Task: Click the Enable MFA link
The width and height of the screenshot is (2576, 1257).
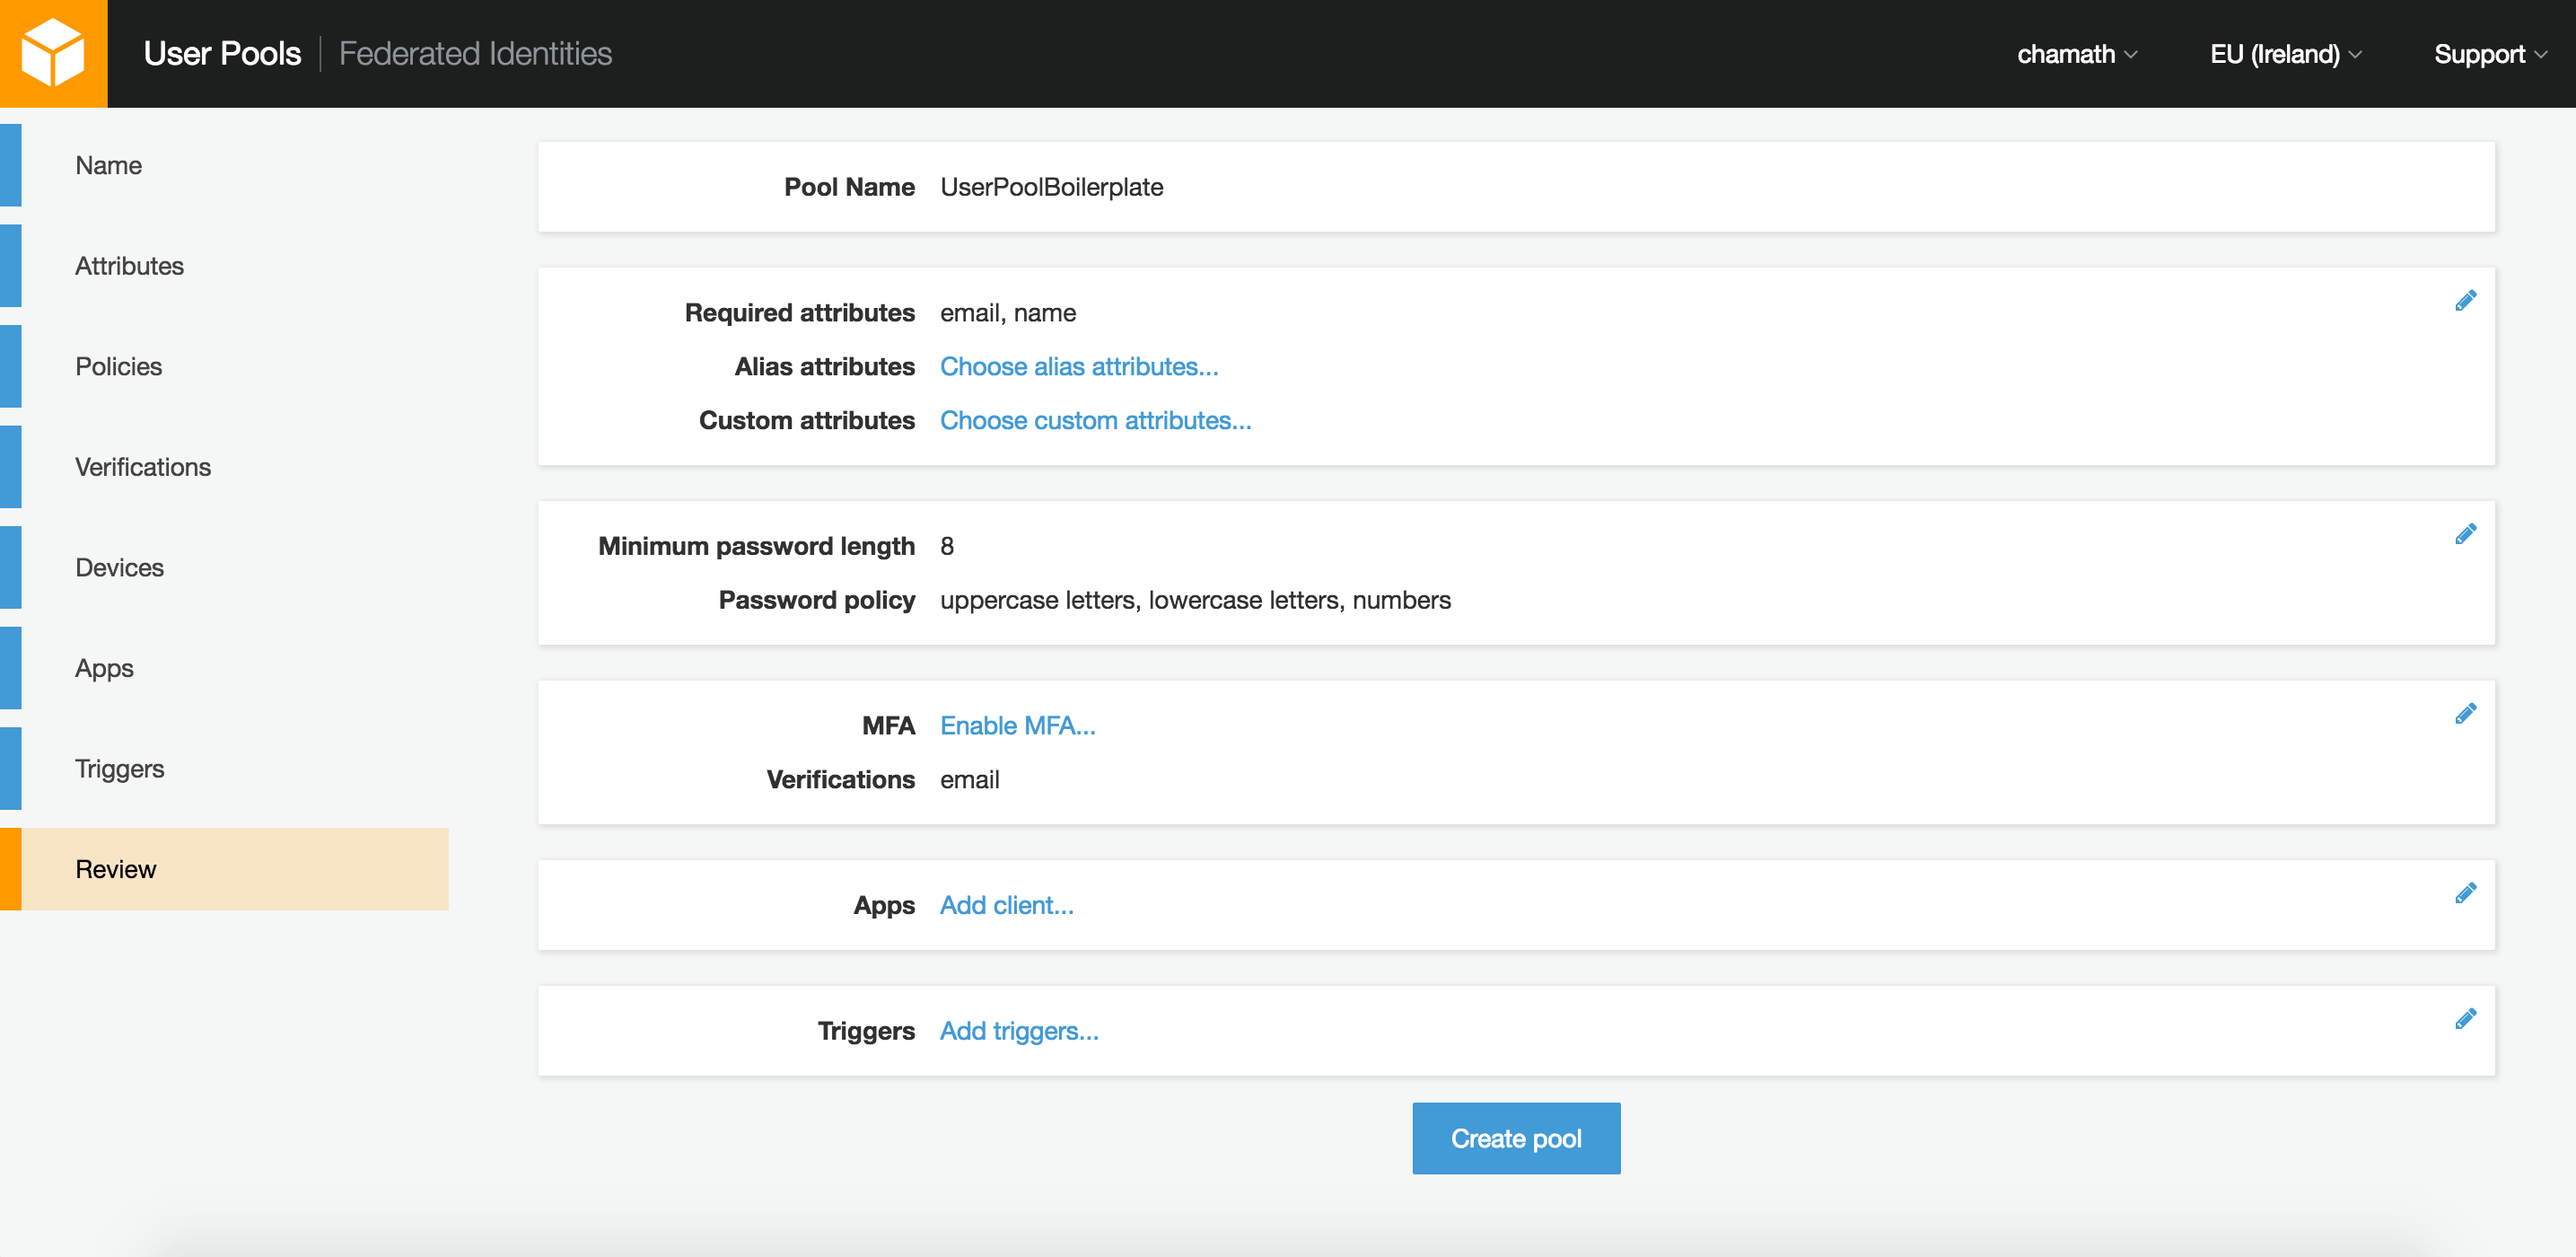Action: tap(1017, 726)
